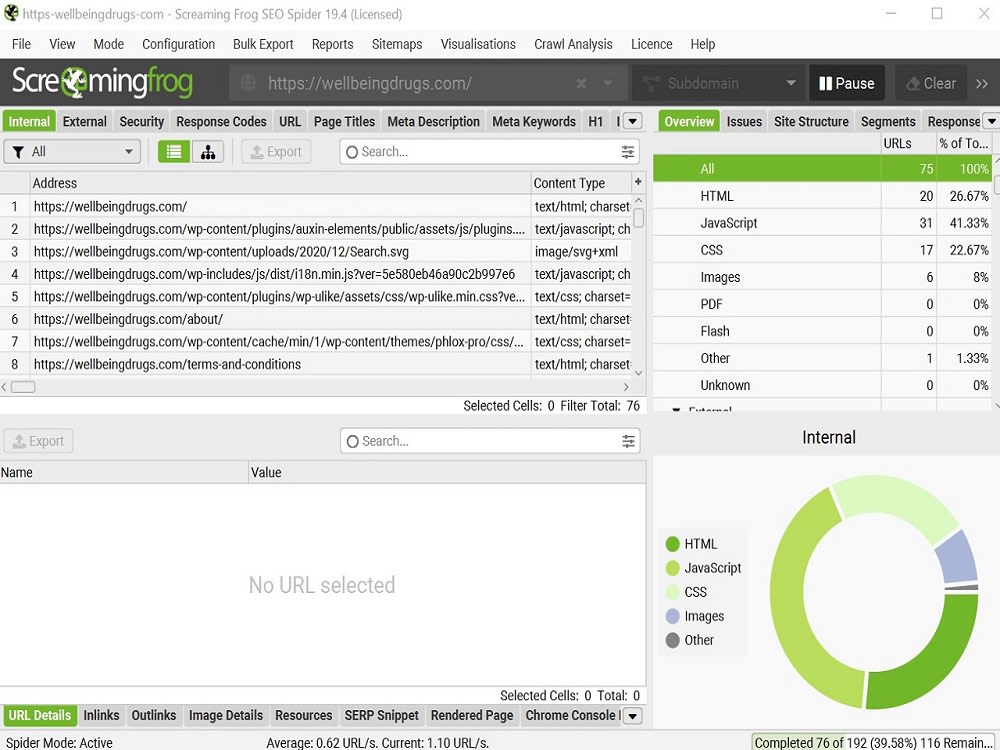Switch to tree view icon
Viewport: 1000px width, 750px height.
[208, 152]
